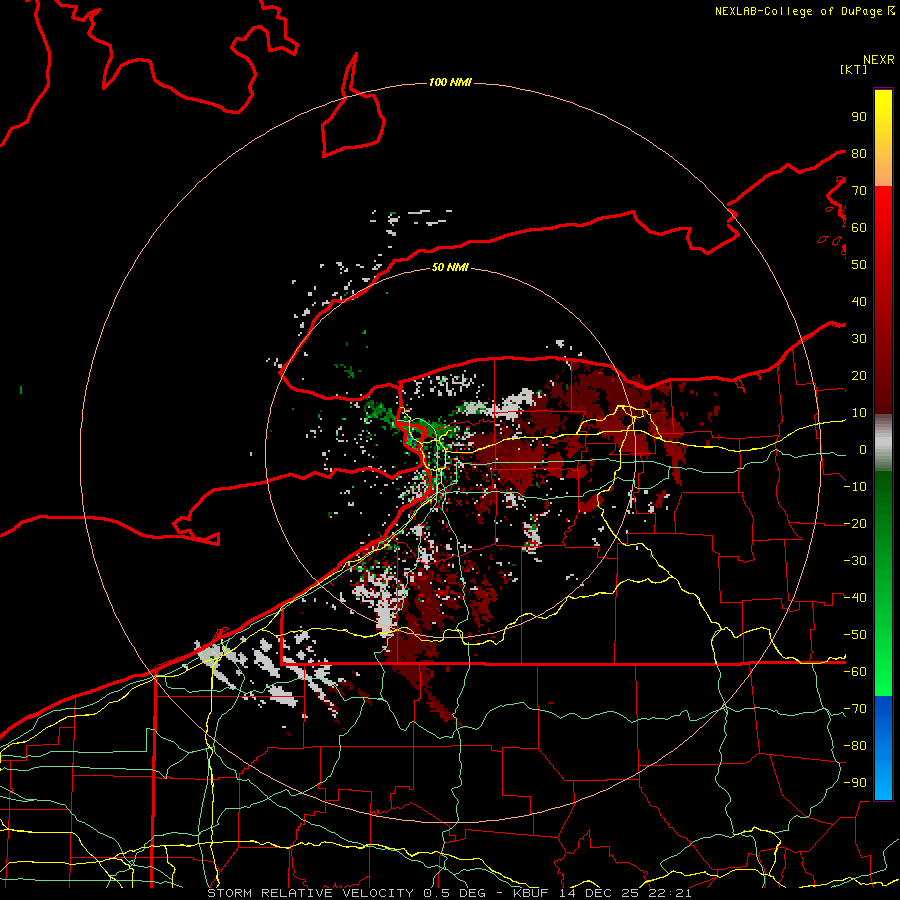The image size is (900, 900).
Task: Click the -20 scale label
Action: pos(855,523)
